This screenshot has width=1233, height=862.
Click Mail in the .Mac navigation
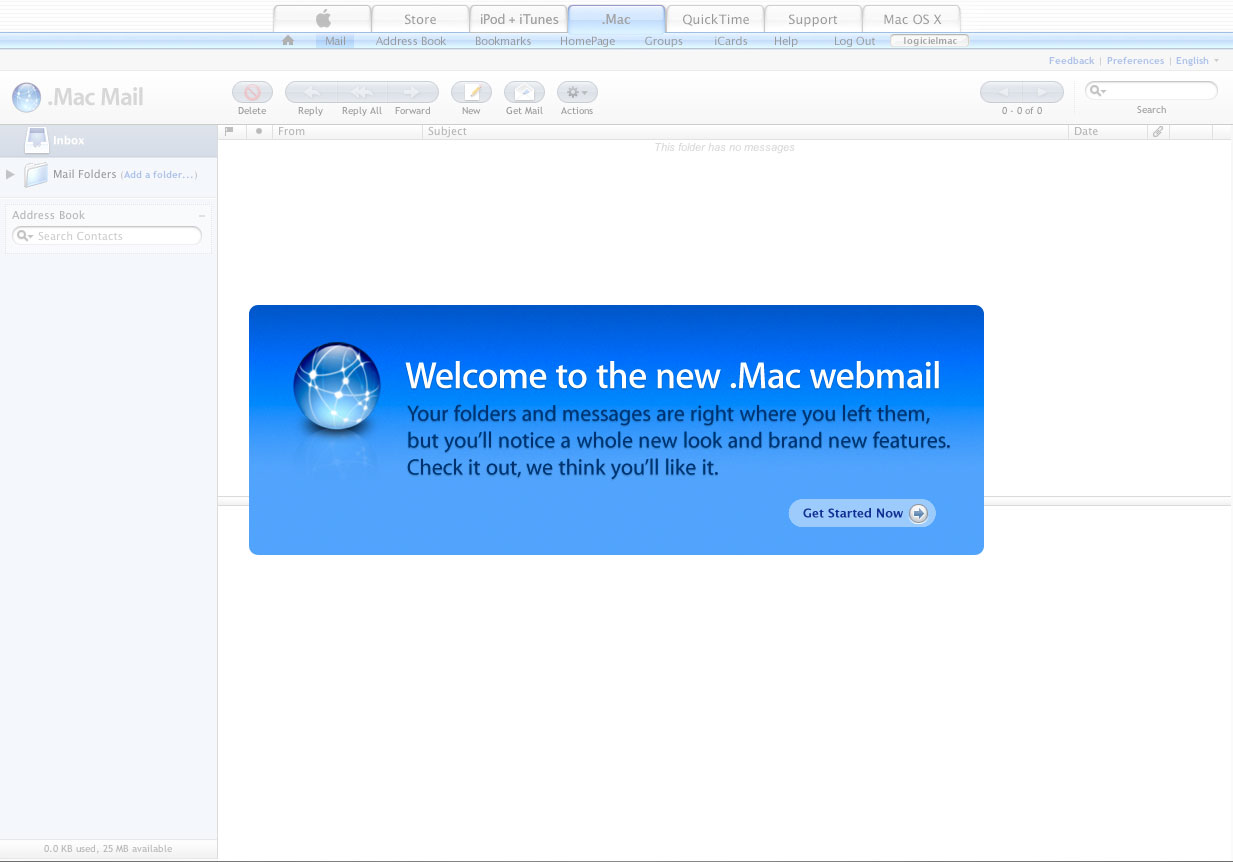pyautogui.click(x=335, y=41)
